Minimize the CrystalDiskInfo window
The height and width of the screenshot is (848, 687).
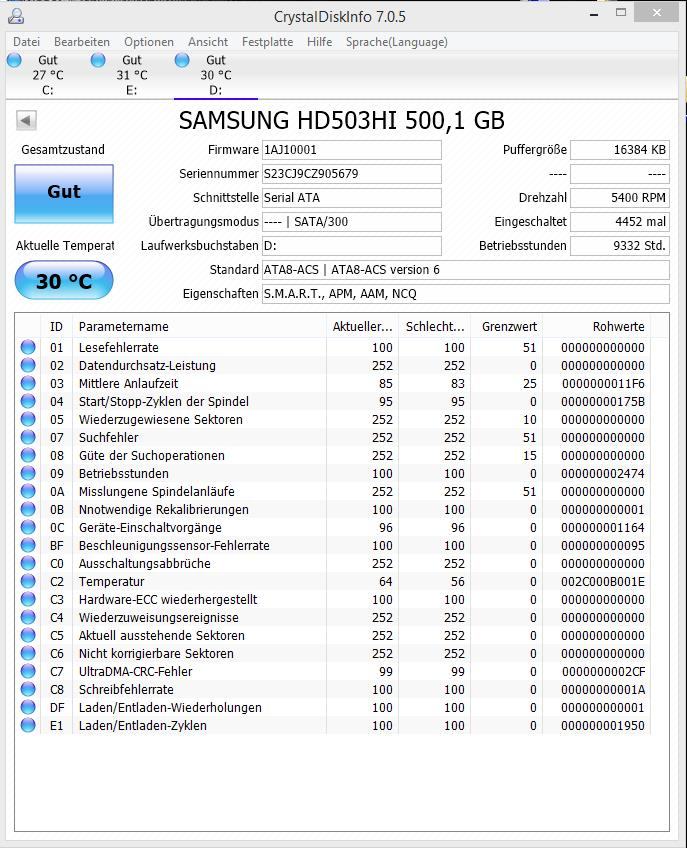click(594, 13)
